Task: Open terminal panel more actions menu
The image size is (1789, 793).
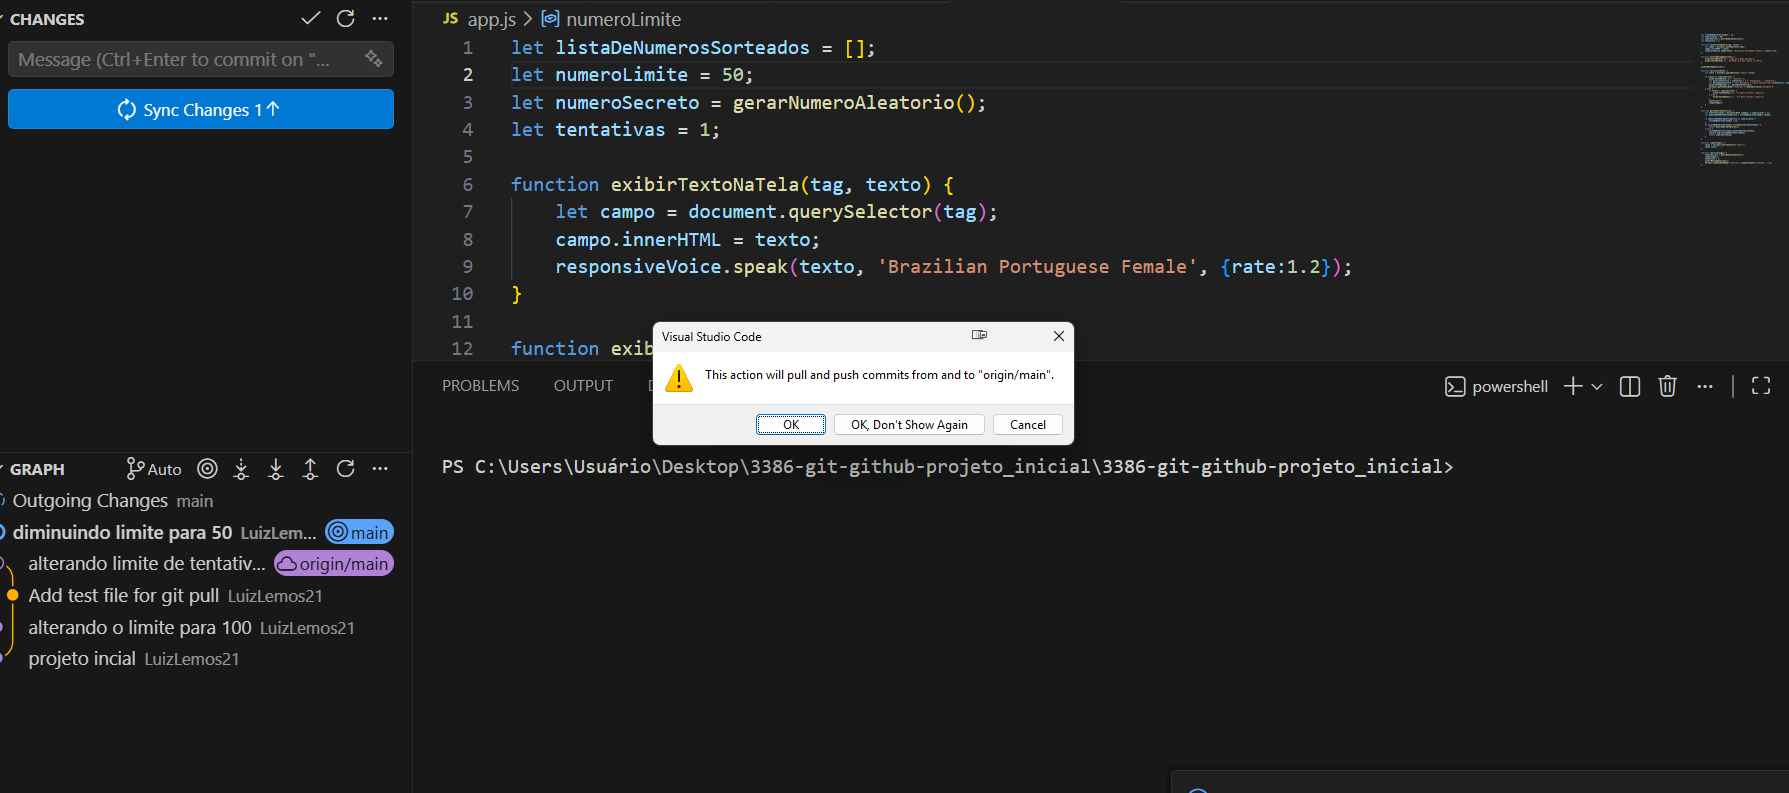Action: click(x=1705, y=386)
